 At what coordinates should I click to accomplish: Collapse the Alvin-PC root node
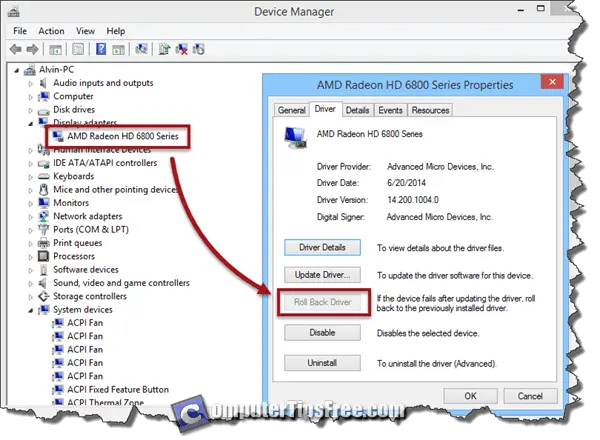pos(16,70)
